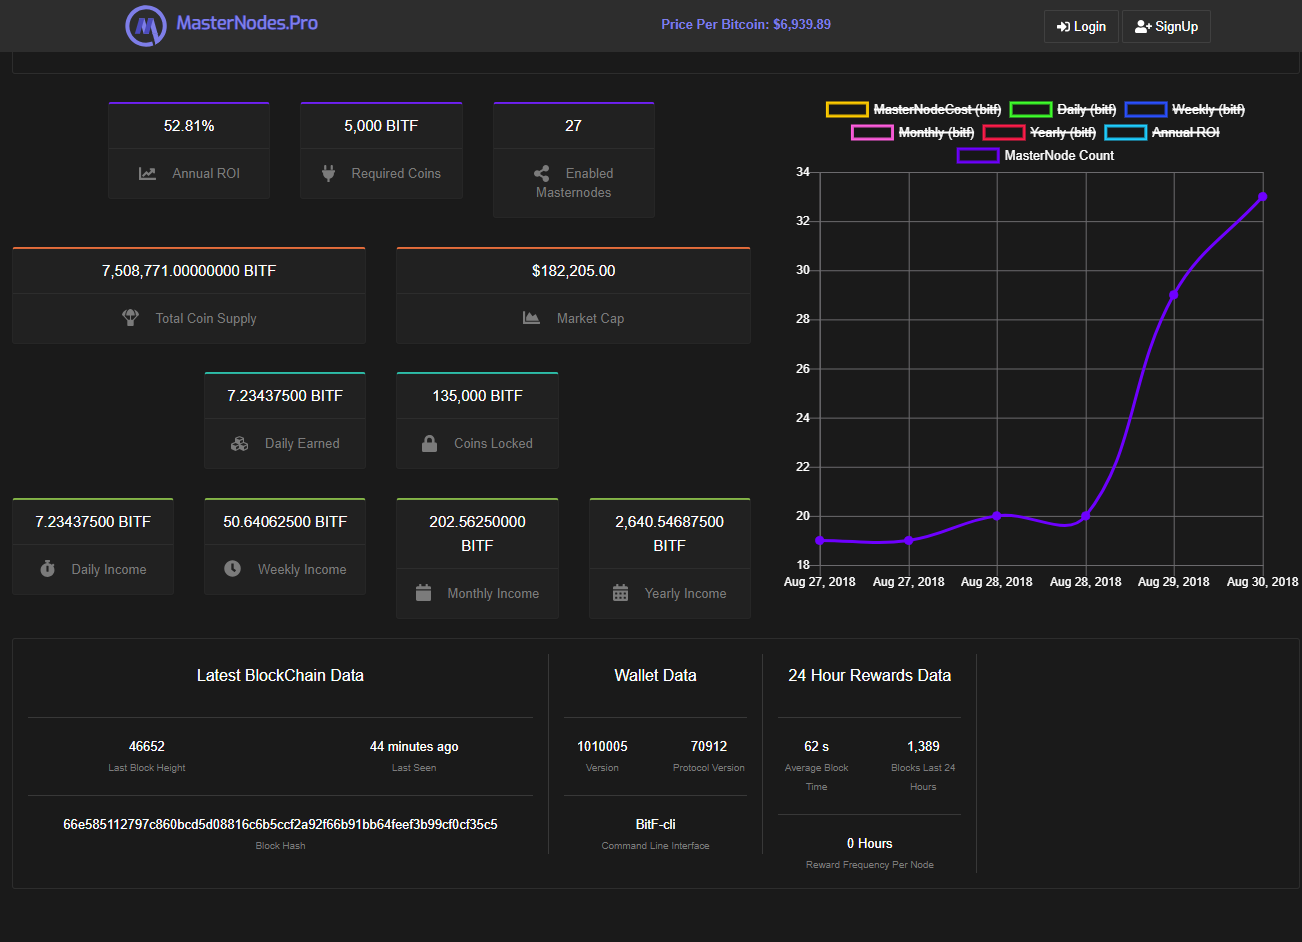Viewport: 1302px width, 942px height.
Task: Click the Market Cap area-chart icon
Action: click(531, 318)
